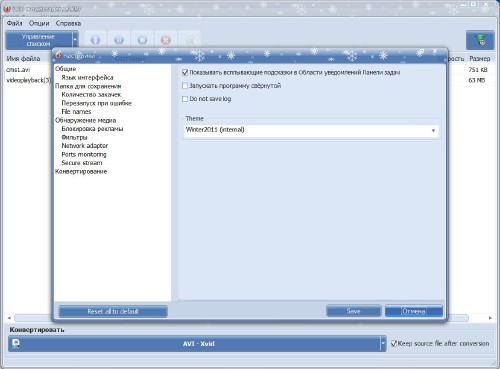Open the 'Опции' menu
Viewport: 500px width, 369px height.
coord(39,23)
